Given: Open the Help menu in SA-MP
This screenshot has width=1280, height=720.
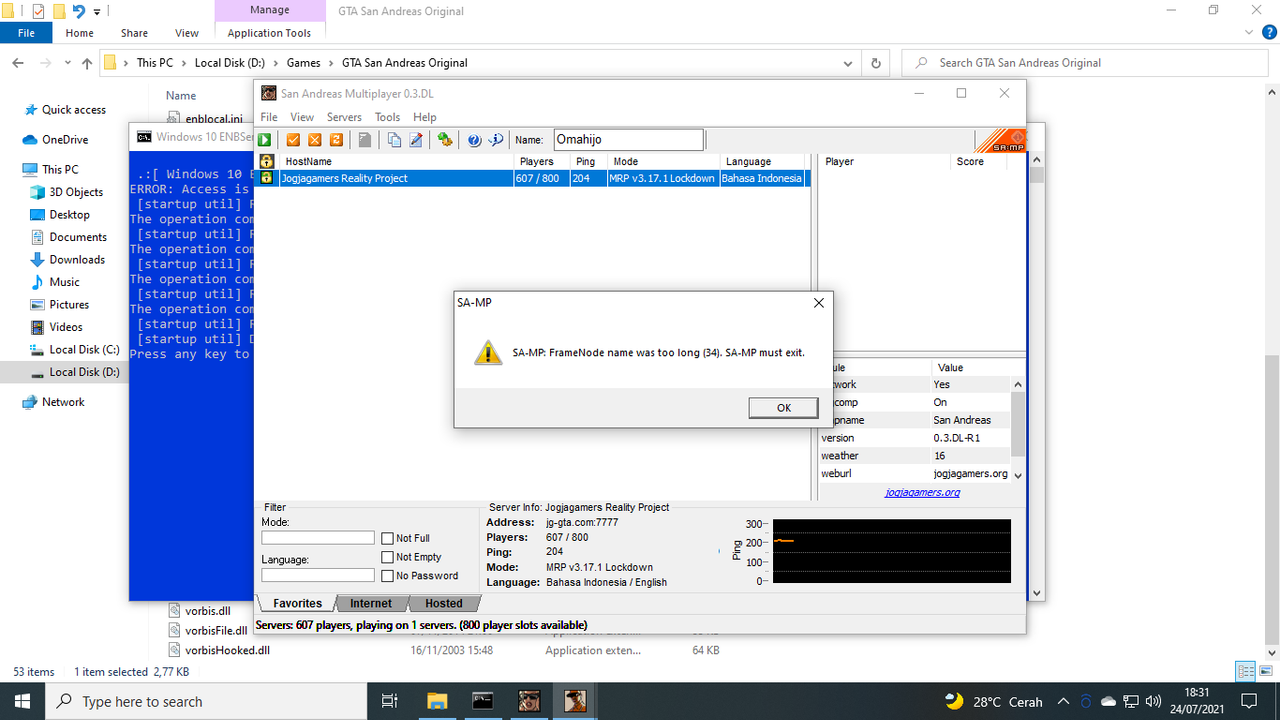Looking at the screenshot, I should [x=425, y=117].
